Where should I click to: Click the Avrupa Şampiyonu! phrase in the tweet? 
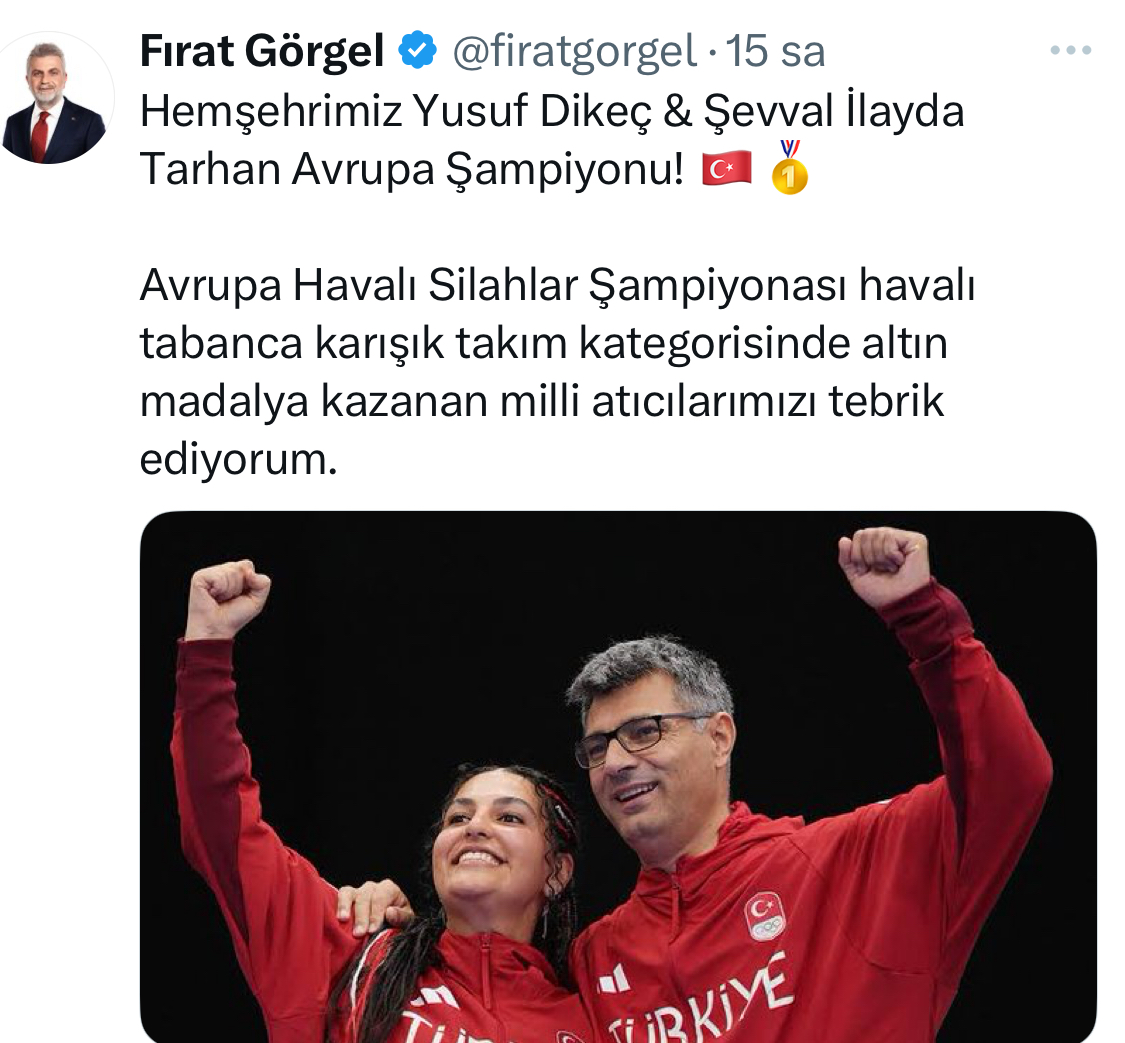point(488,170)
